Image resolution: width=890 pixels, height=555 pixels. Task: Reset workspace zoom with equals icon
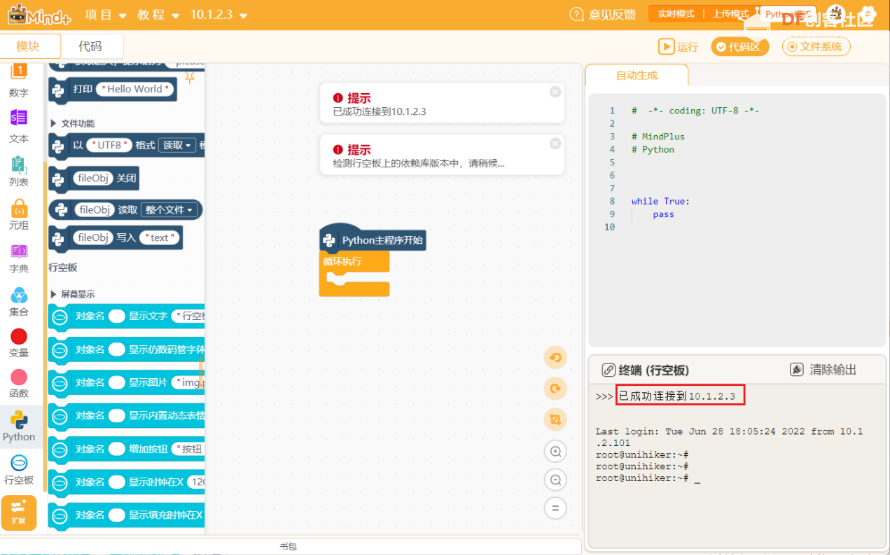click(555, 508)
